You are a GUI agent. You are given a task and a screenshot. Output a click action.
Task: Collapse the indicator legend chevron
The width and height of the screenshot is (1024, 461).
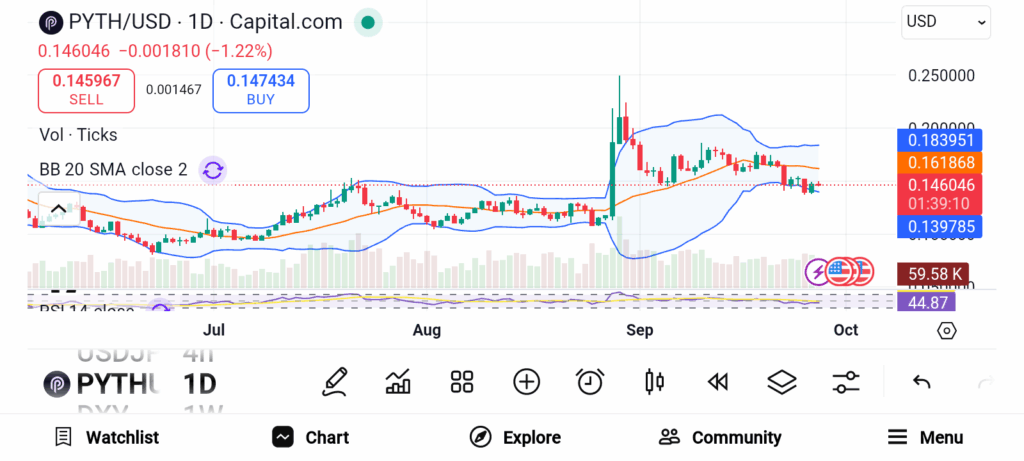pos(58,210)
